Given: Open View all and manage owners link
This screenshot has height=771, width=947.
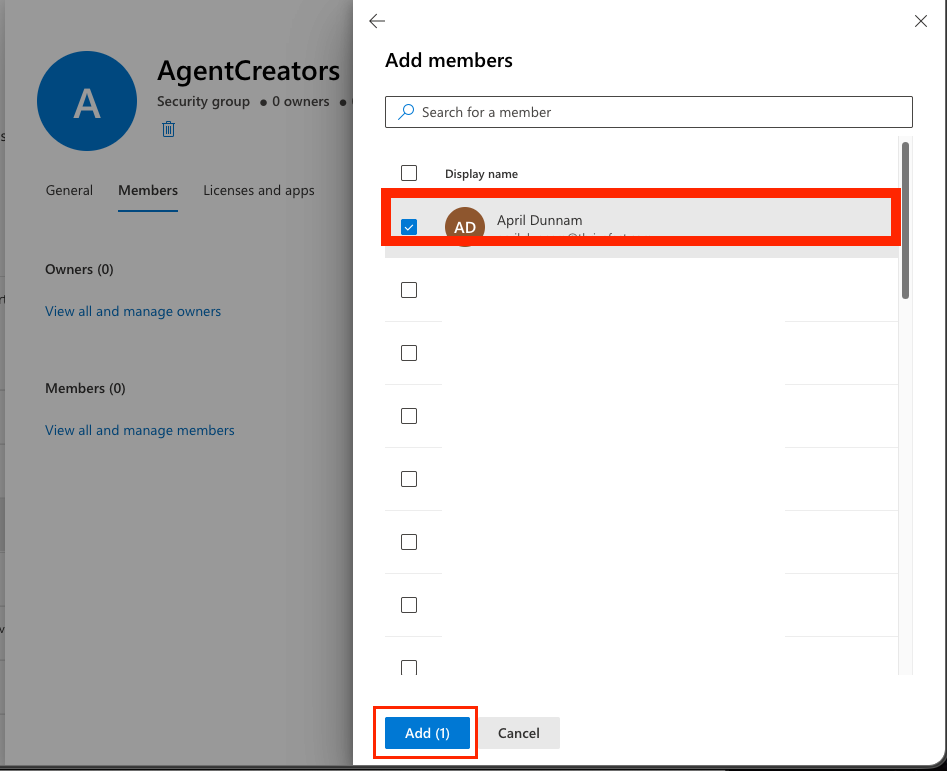Looking at the screenshot, I should tap(133, 311).
